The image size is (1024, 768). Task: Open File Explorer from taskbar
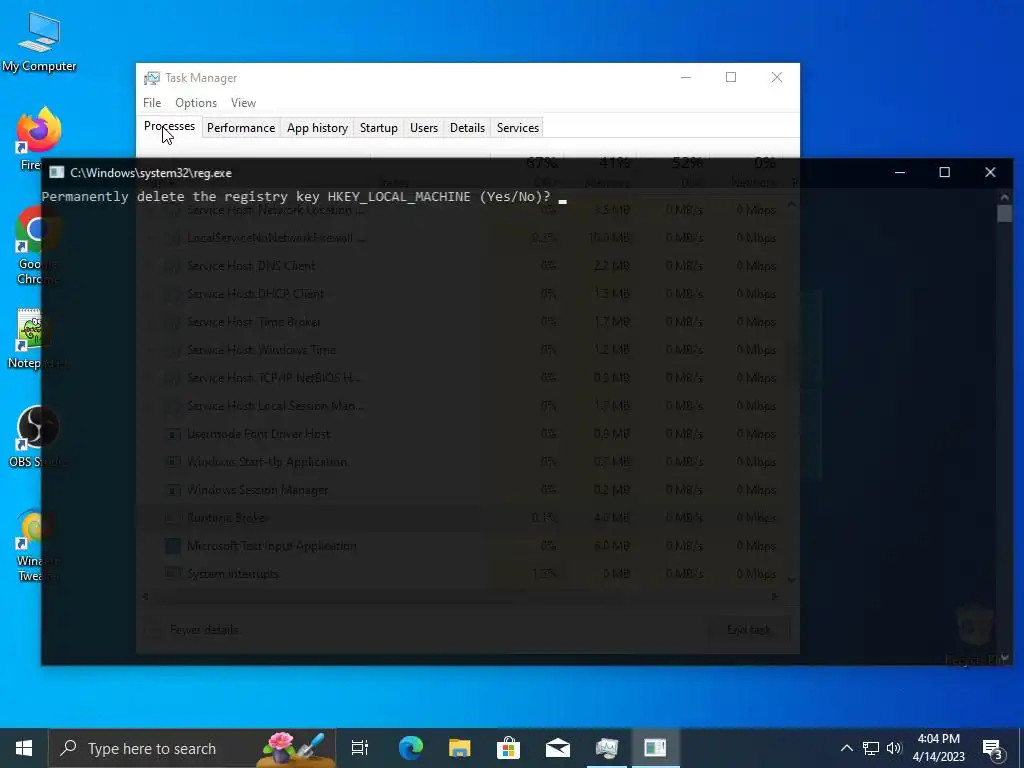coord(460,748)
